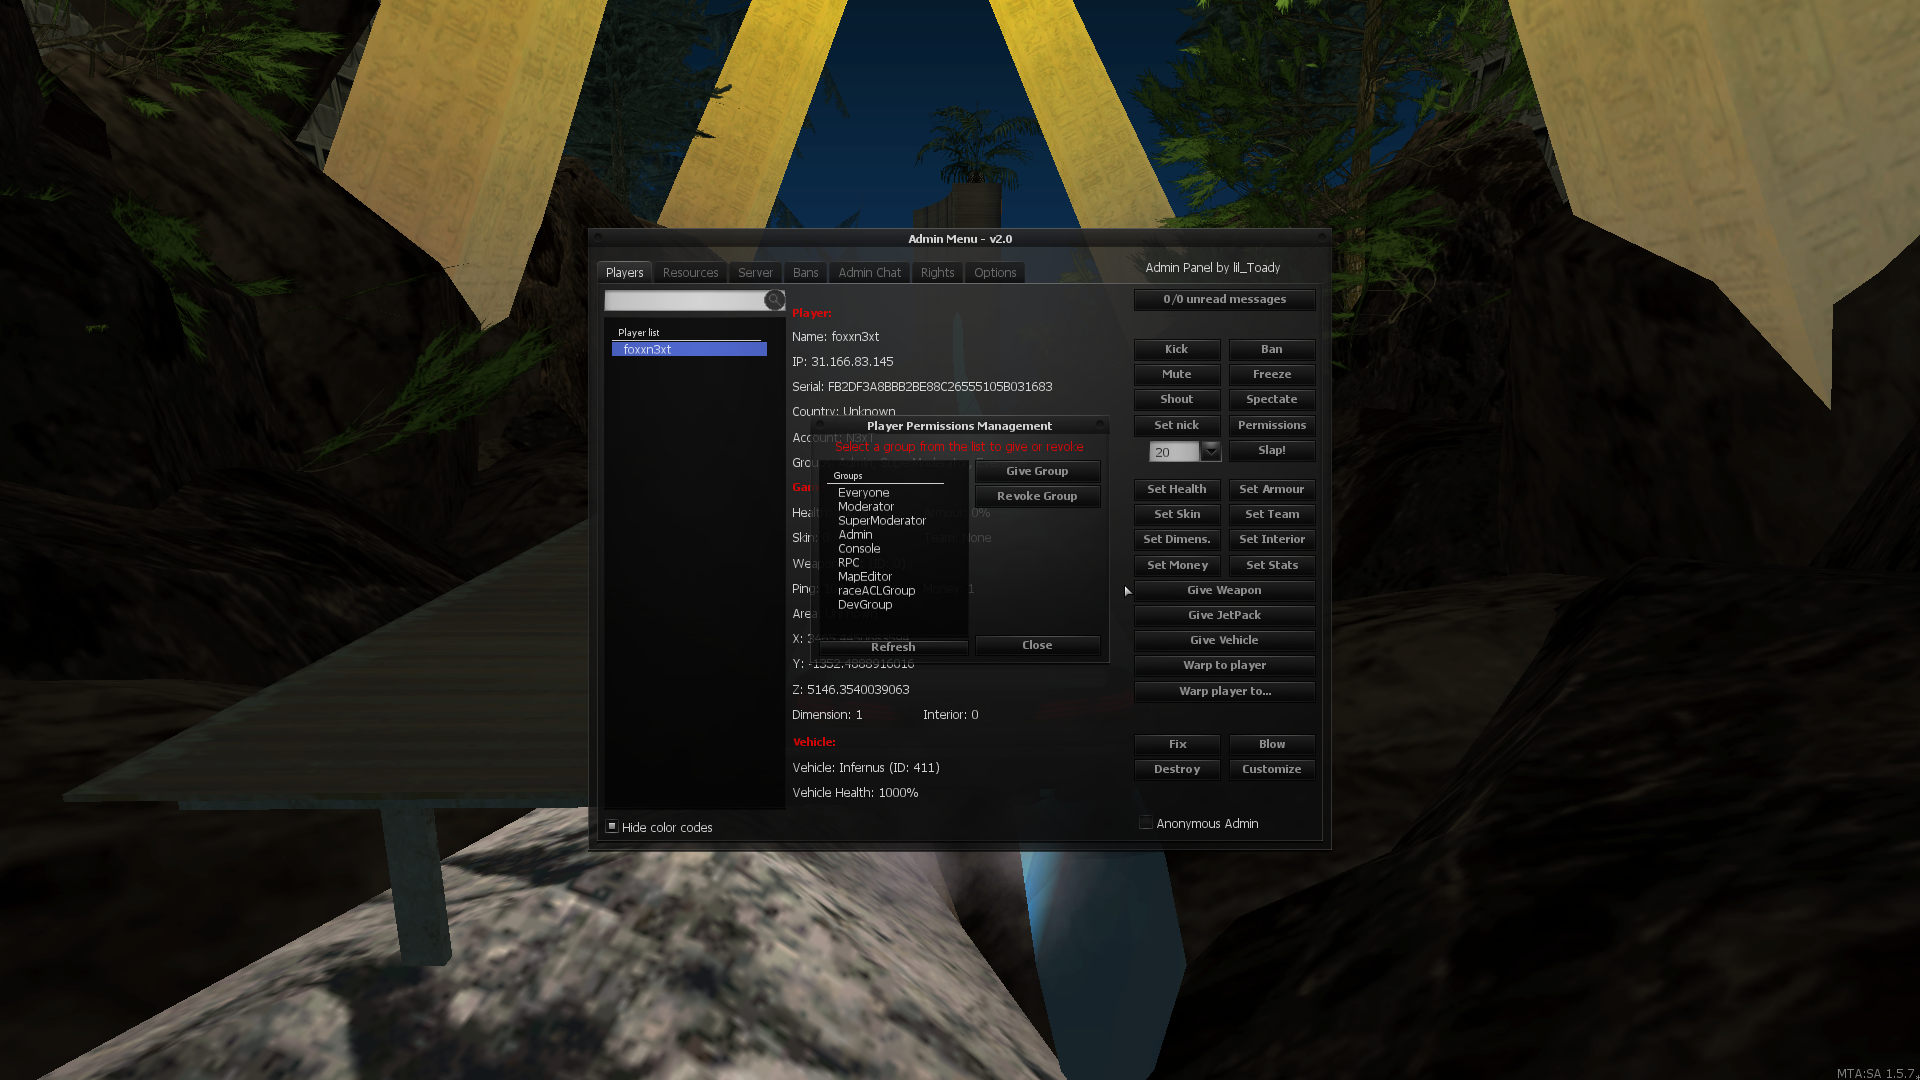Click the 0/0 unread messages button
Viewport: 1920px width, 1080px height.
click(1224, 299)
